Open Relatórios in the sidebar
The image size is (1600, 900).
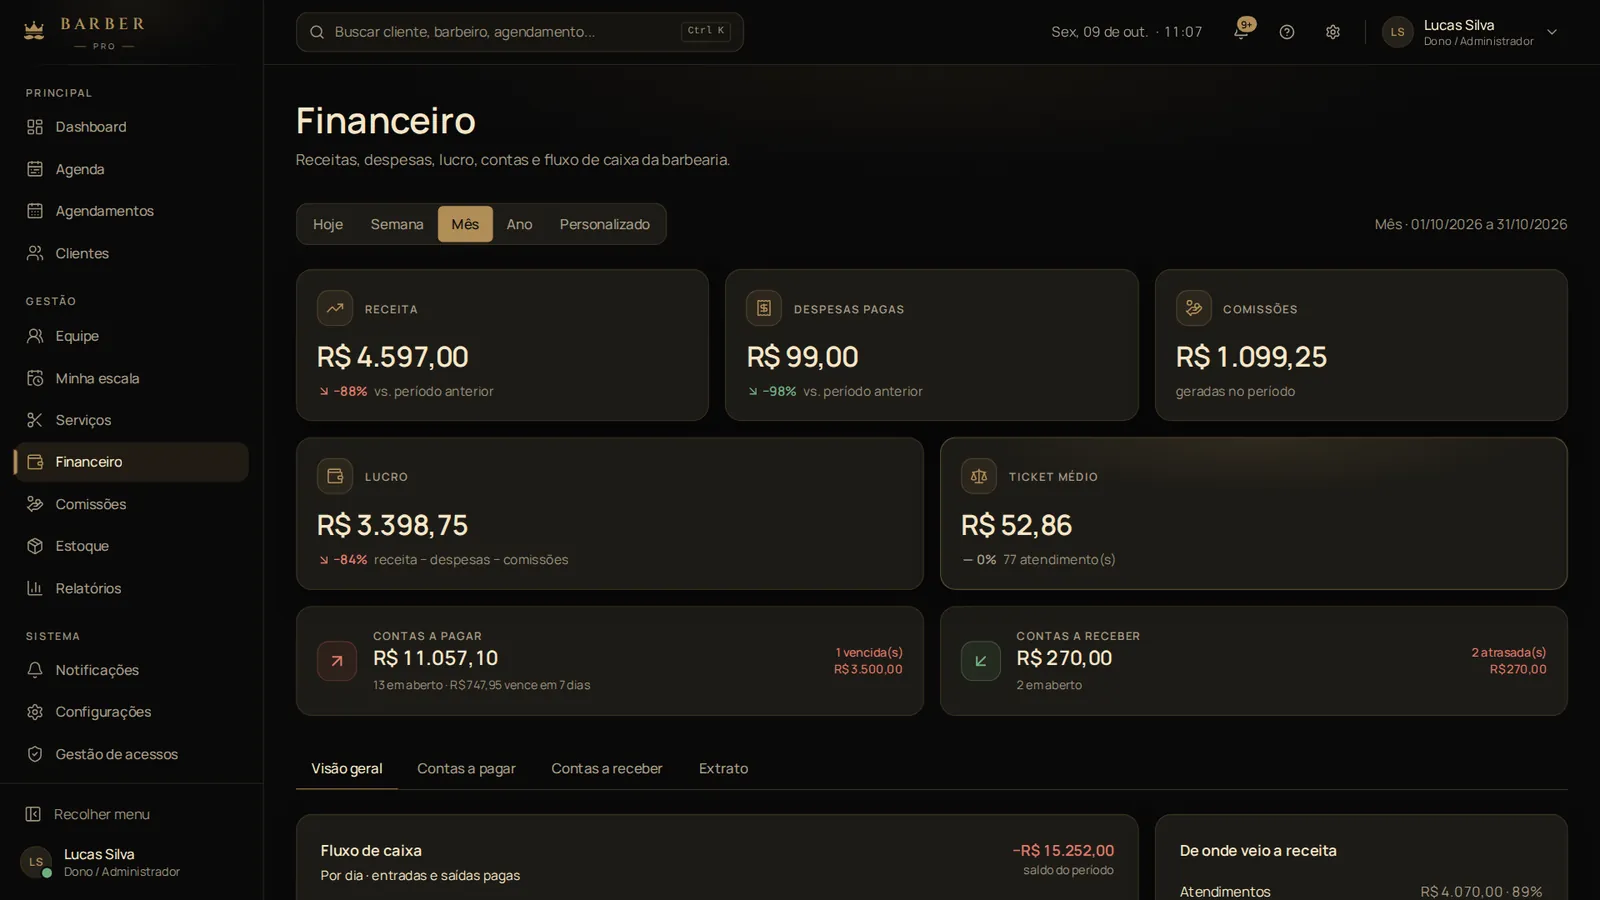pos(131,588)
